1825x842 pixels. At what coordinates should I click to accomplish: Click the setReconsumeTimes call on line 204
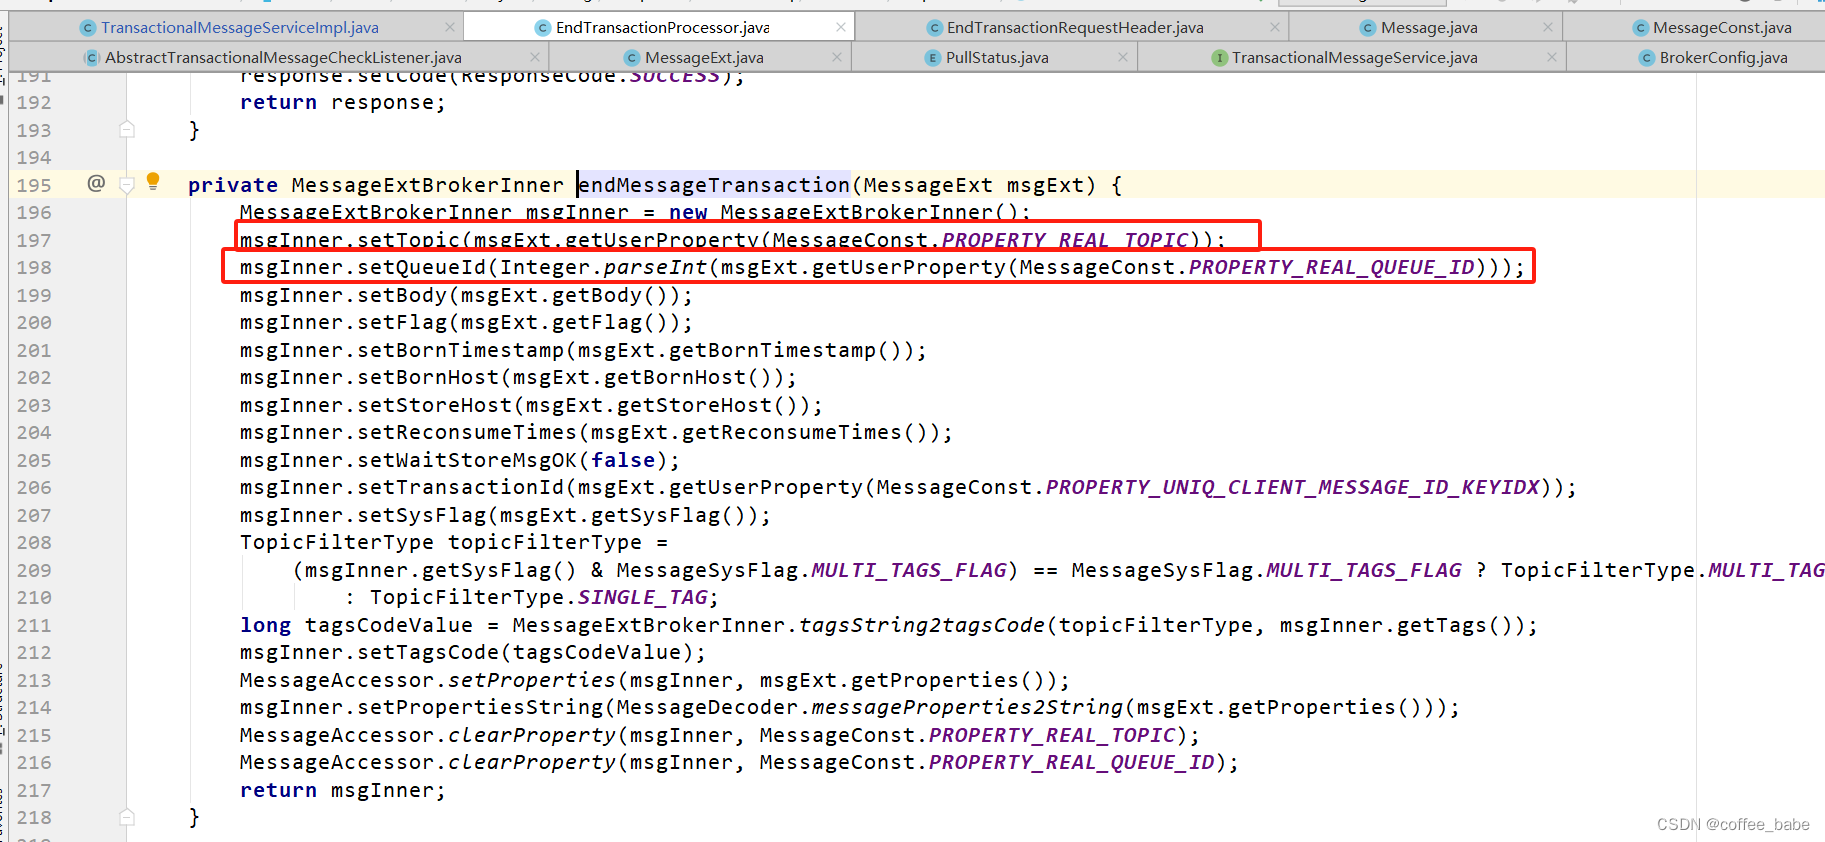coord(467,432)
